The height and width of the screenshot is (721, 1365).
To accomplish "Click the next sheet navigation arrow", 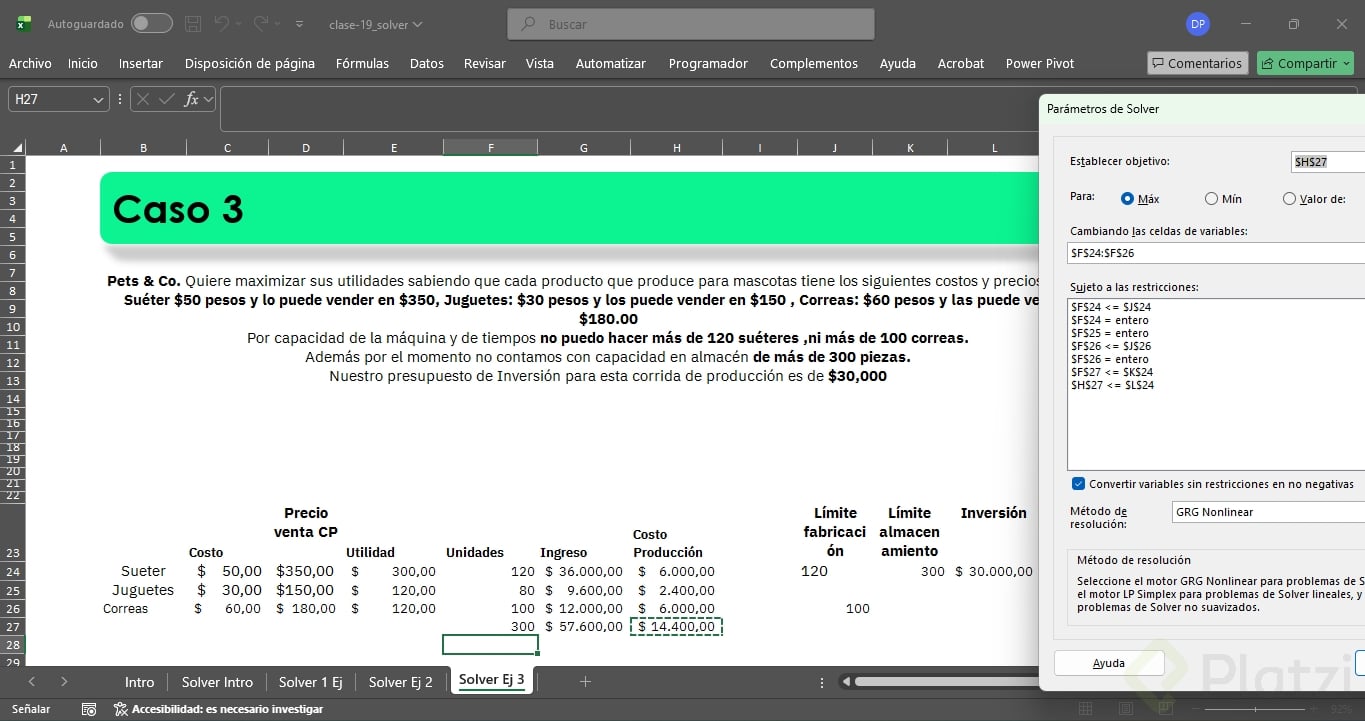I will click(x=64, y=682).
